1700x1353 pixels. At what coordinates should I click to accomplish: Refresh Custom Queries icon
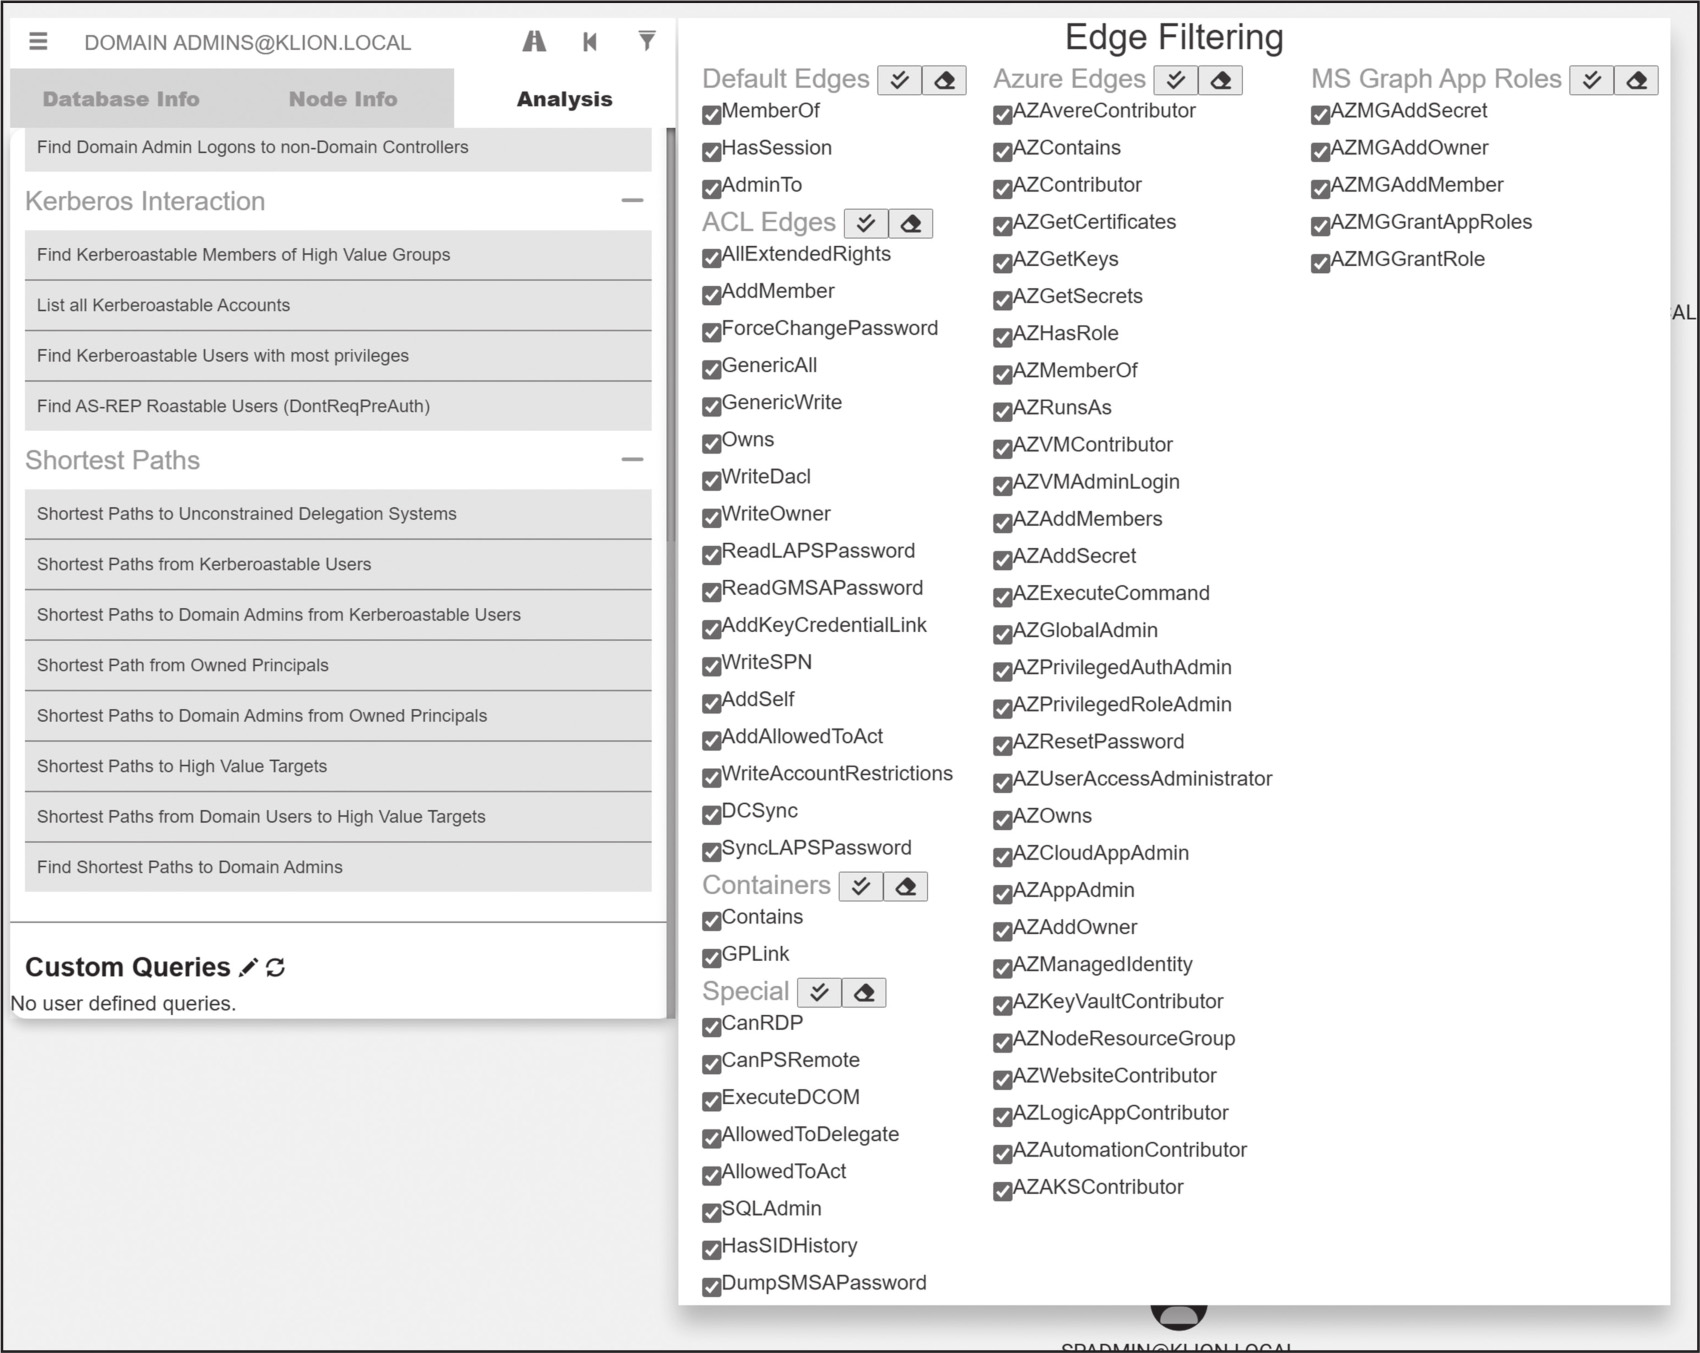[x=276, y=967]
